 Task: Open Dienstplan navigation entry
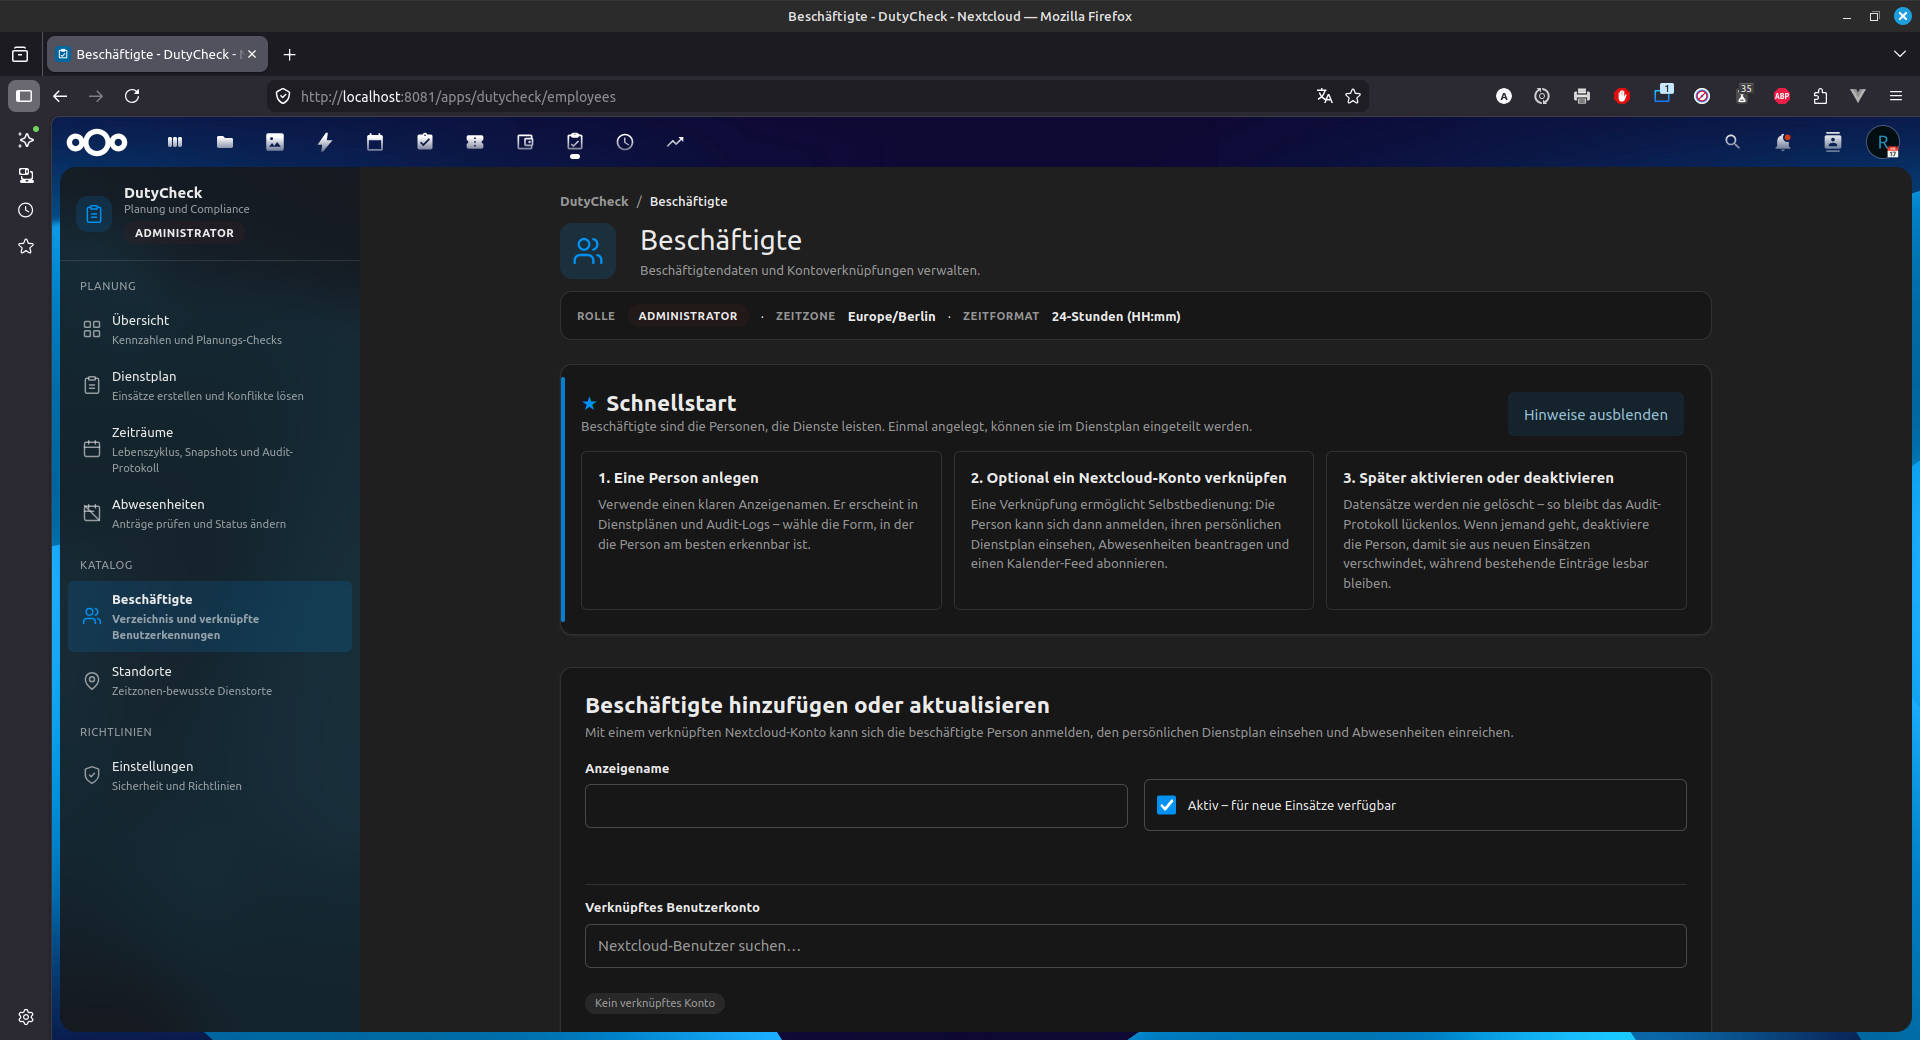210,385
